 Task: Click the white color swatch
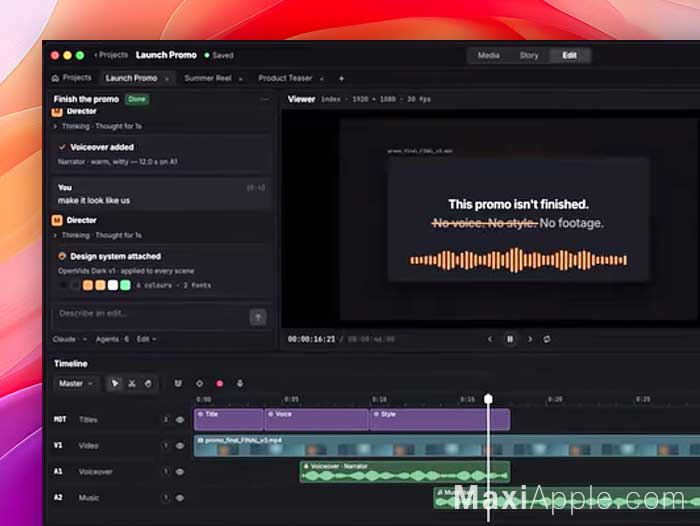(x=113, y=285)
